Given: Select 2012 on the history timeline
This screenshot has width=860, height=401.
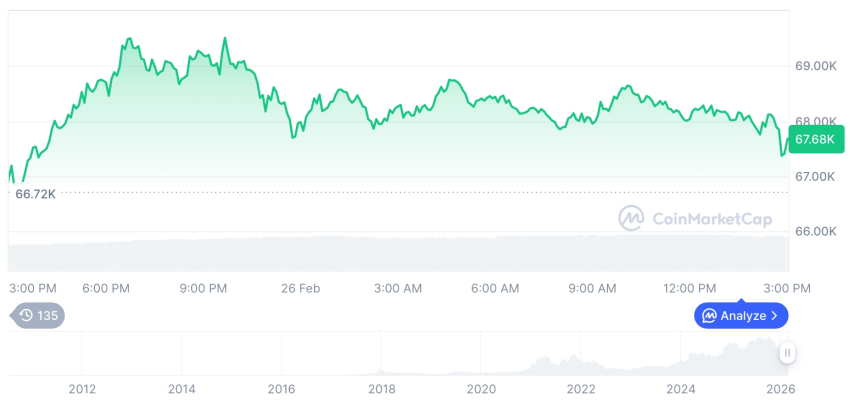Looking at the screenshot, I should (x=82, y=389).
